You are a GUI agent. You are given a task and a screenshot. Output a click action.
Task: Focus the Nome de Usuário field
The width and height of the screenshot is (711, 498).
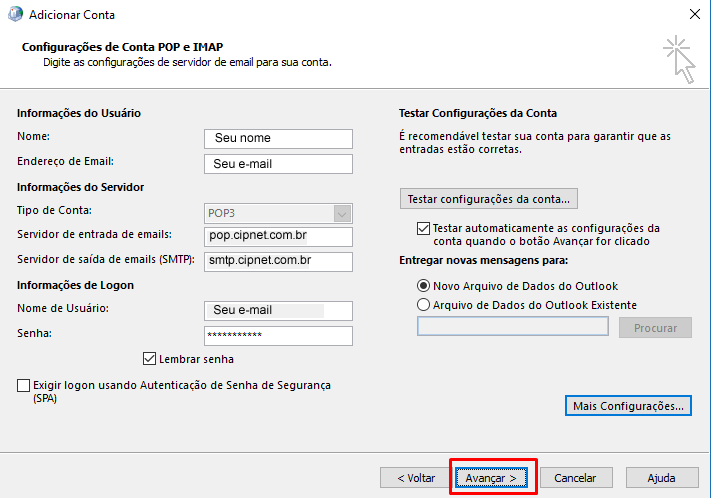(x=278, y=311)
